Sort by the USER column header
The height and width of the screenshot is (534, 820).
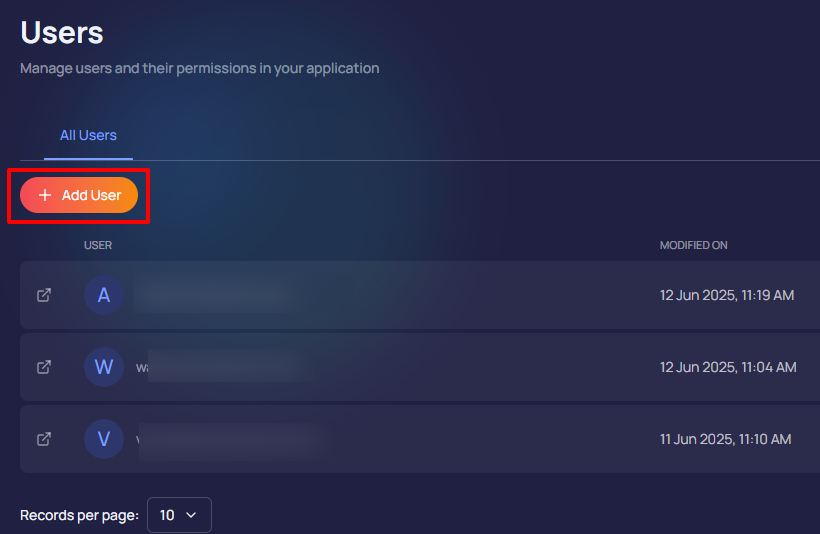pos(98,245)
